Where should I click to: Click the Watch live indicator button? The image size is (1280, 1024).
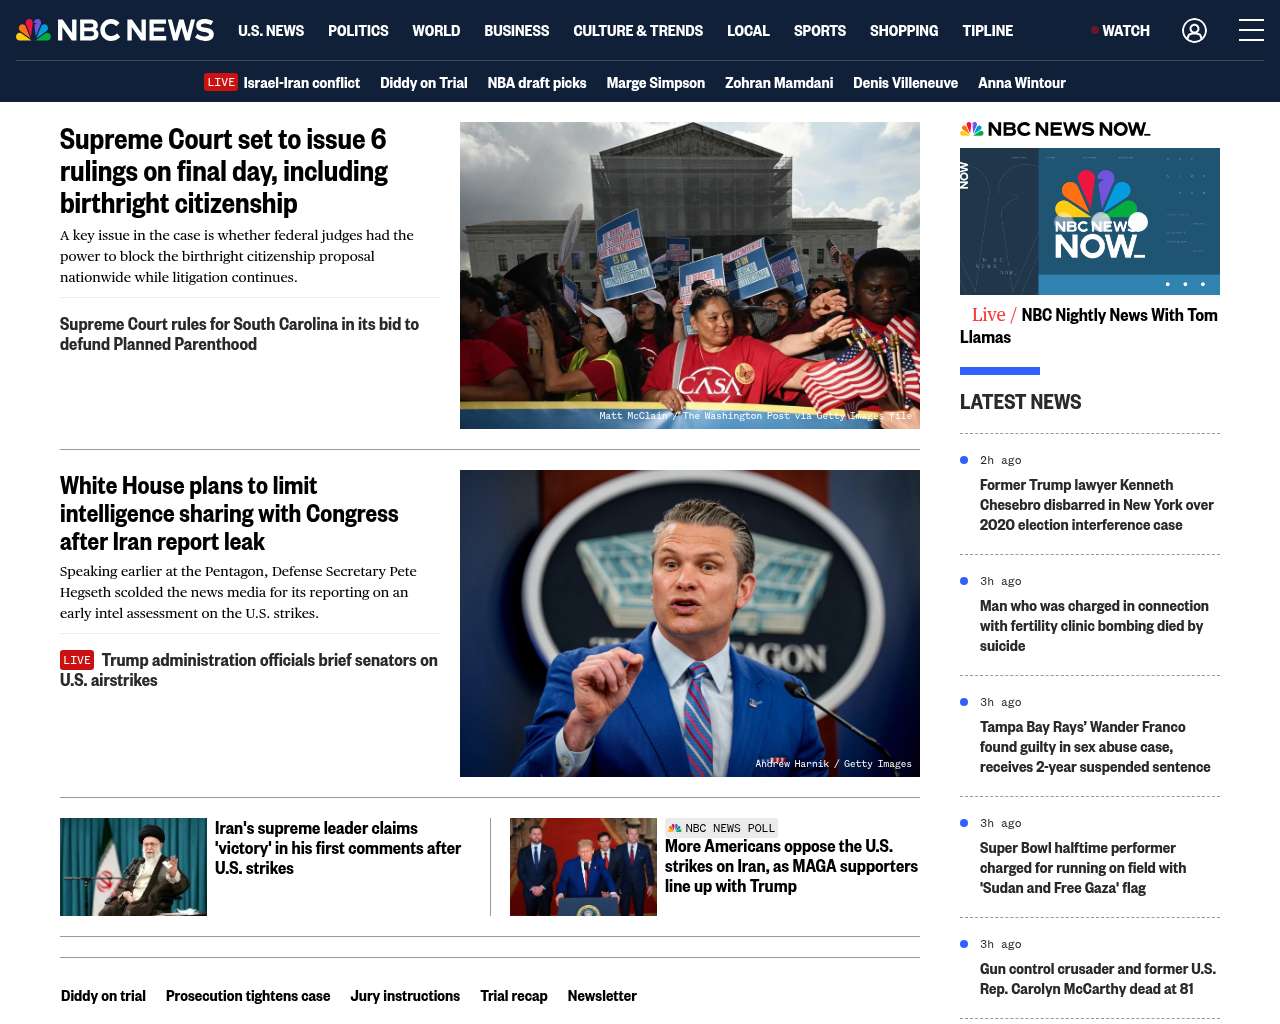1120,30
